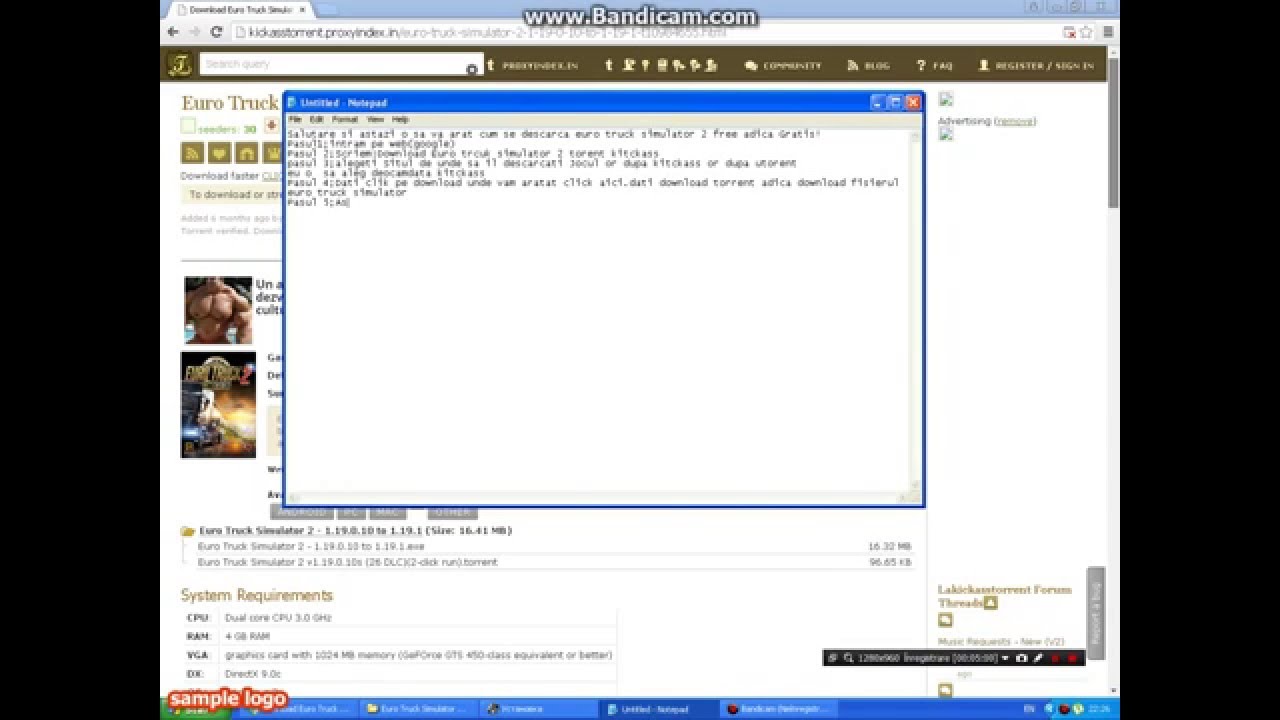Click the green verified box beside seeders
Viewport: 1280px width, 720px height.
(187, 126)
